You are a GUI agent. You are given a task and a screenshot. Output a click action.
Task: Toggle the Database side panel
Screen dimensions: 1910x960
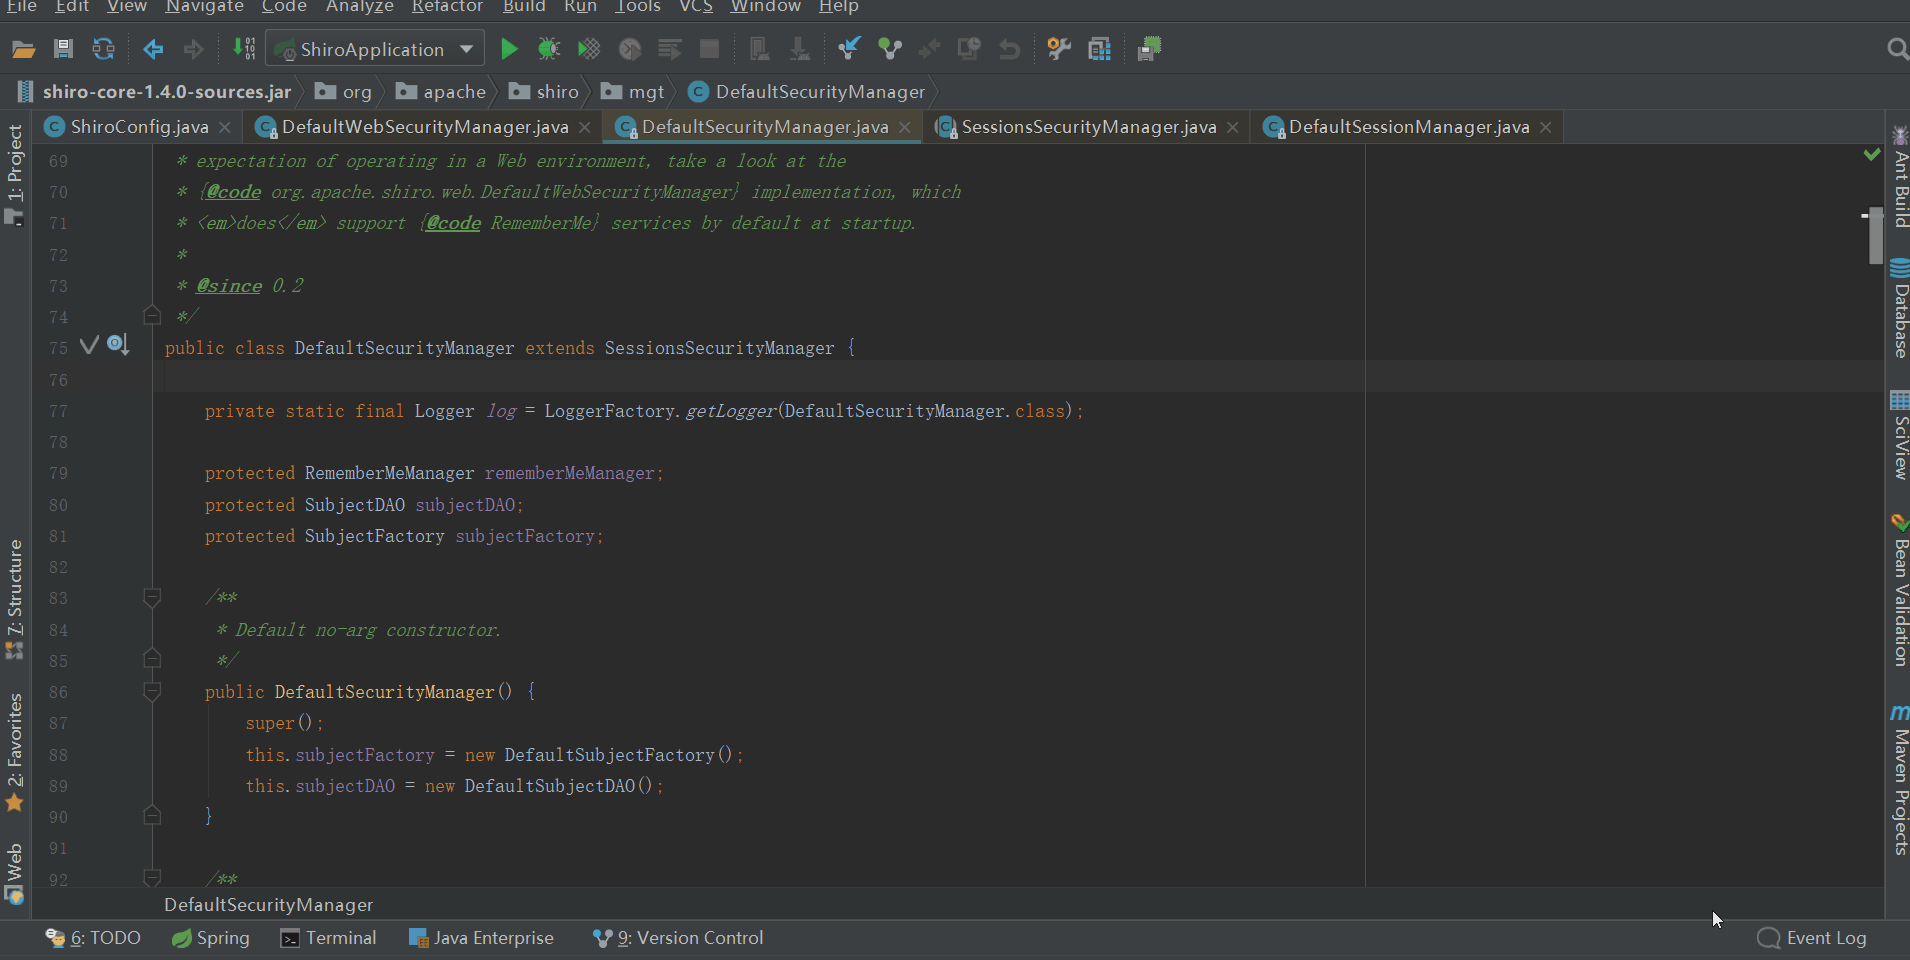[1899, 309]
